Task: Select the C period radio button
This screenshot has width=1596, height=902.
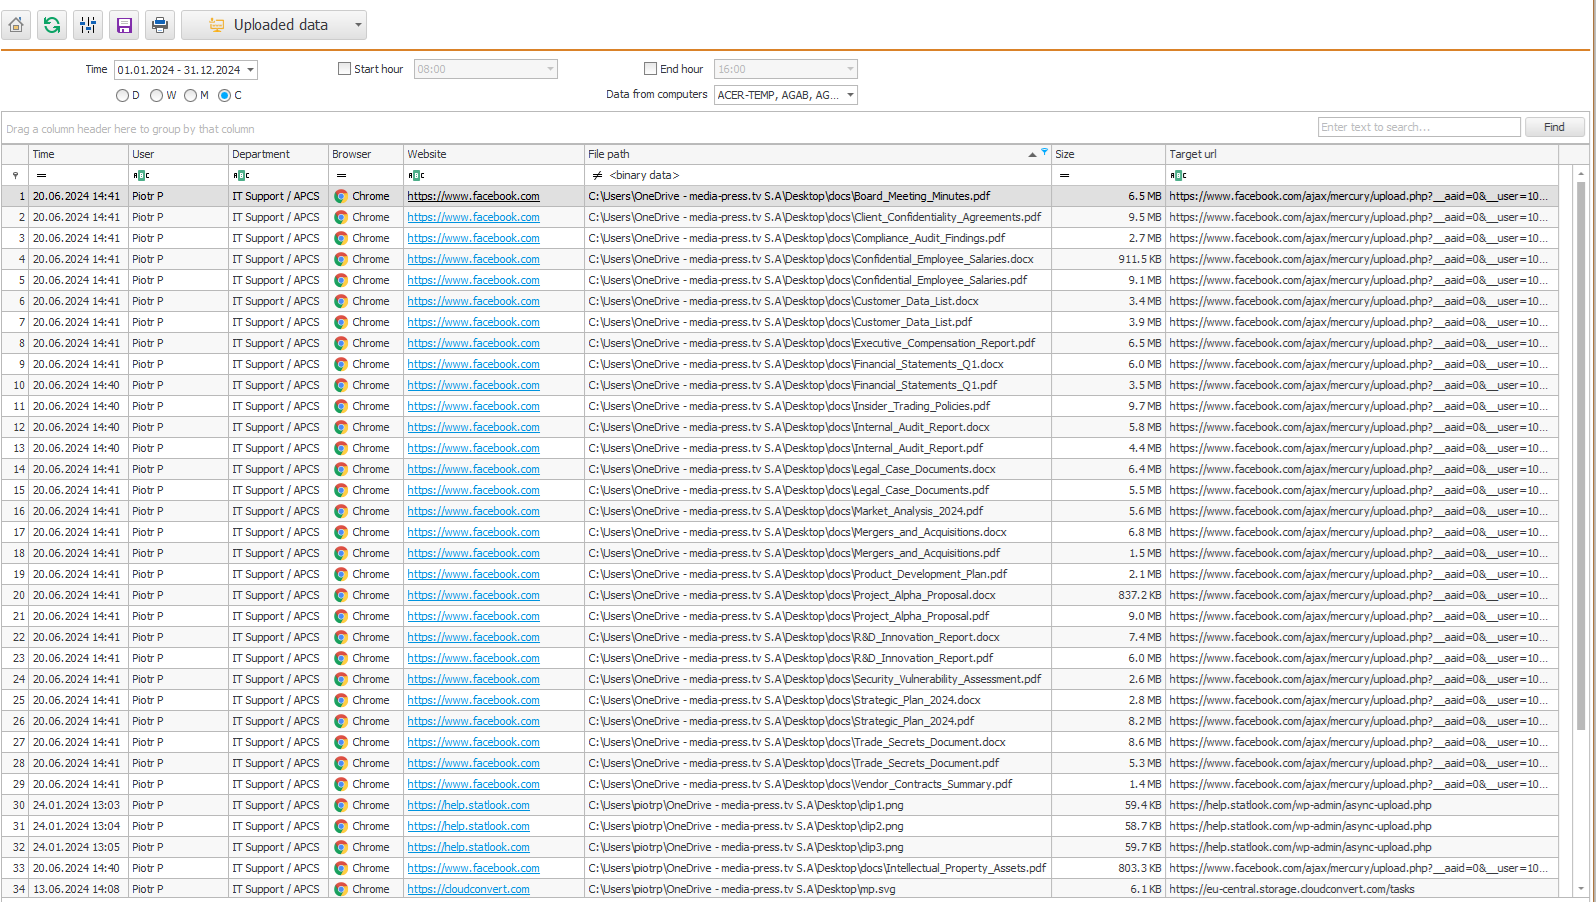Action: [224, 96]
